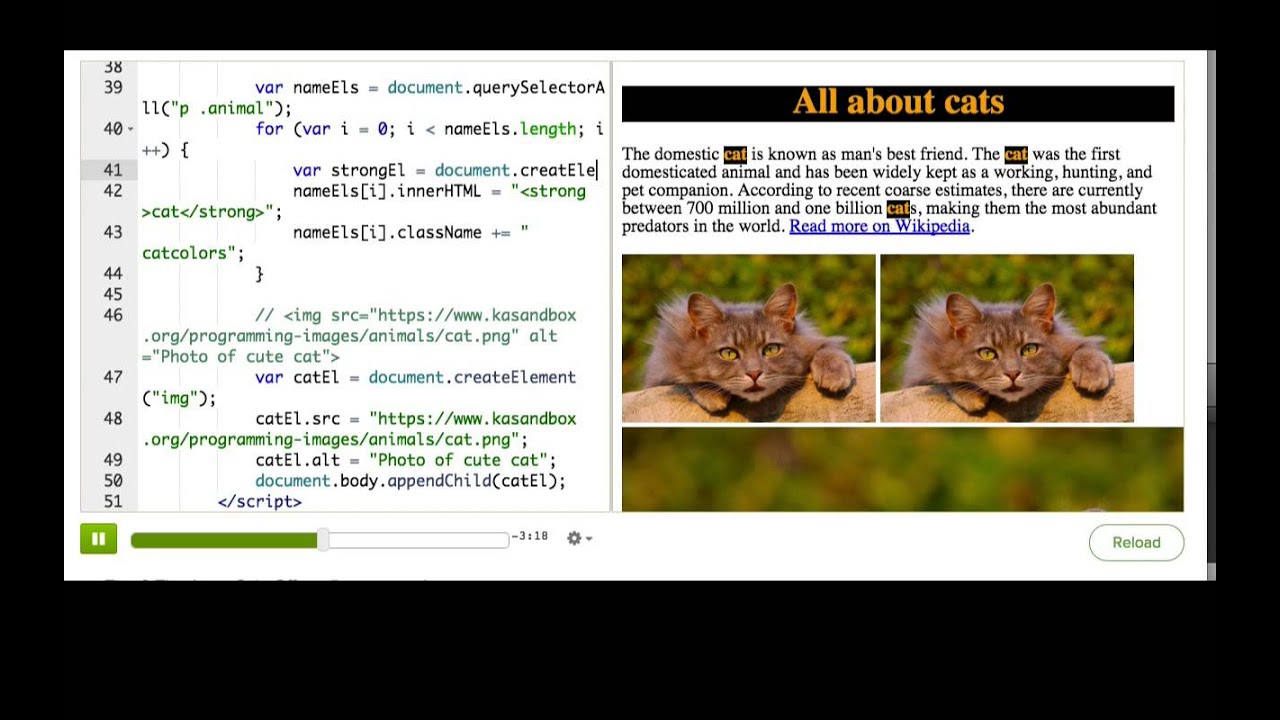Click the unplayed portion of the progress bar
This screenshot has width=1280, height=720.
[418, 540]
